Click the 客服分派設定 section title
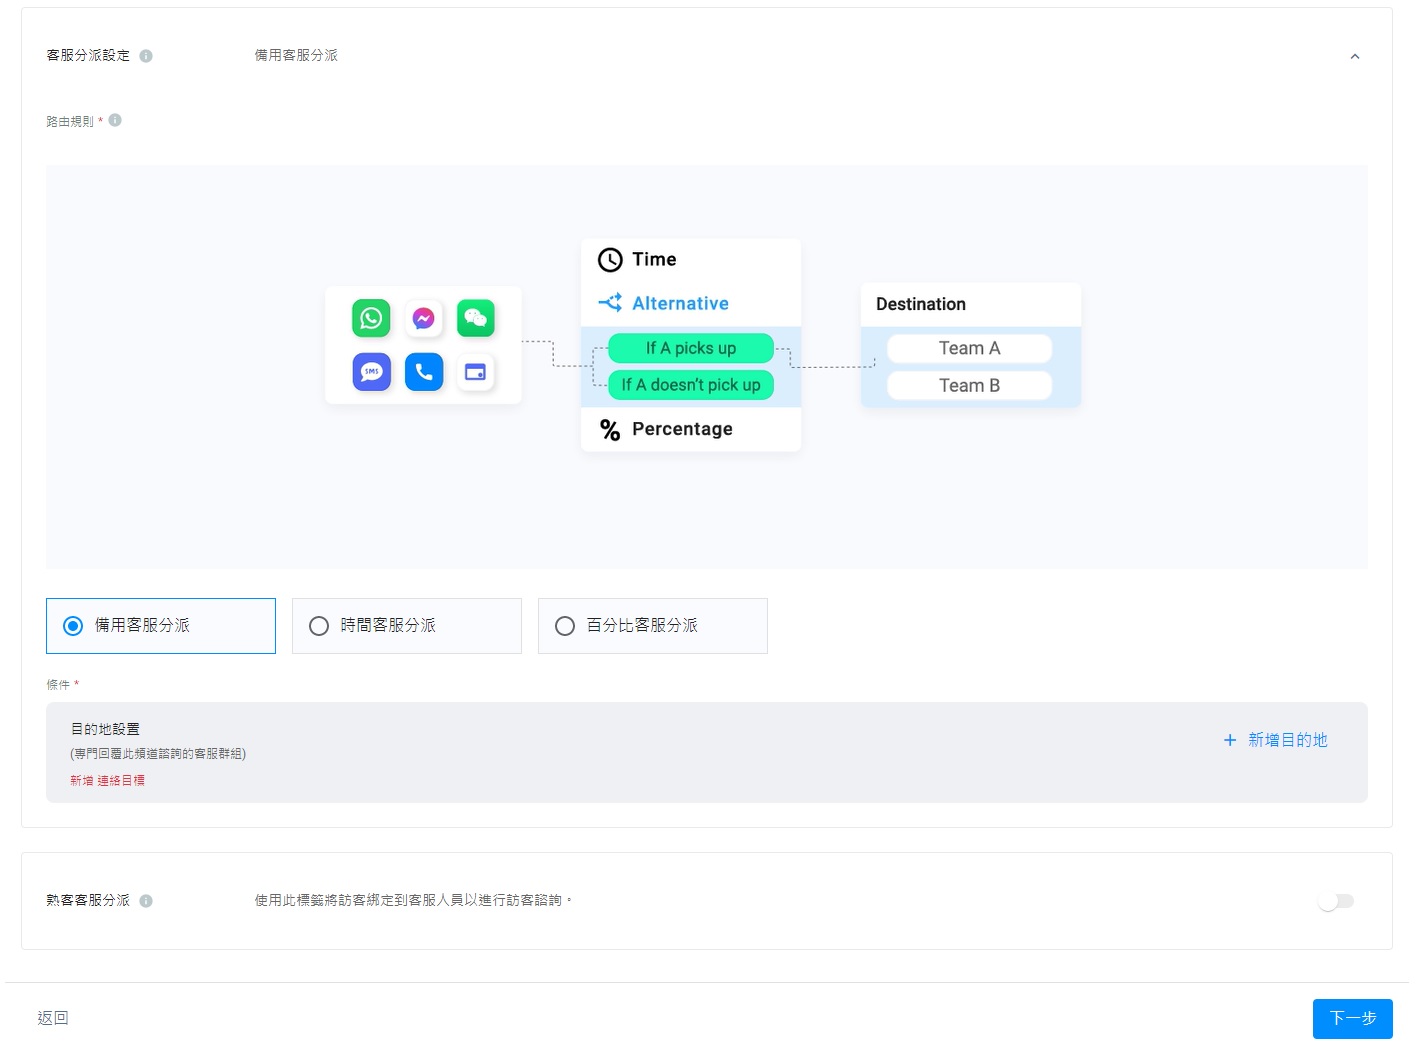This screenshot has height=1054, width=1419. click(88, 55)
